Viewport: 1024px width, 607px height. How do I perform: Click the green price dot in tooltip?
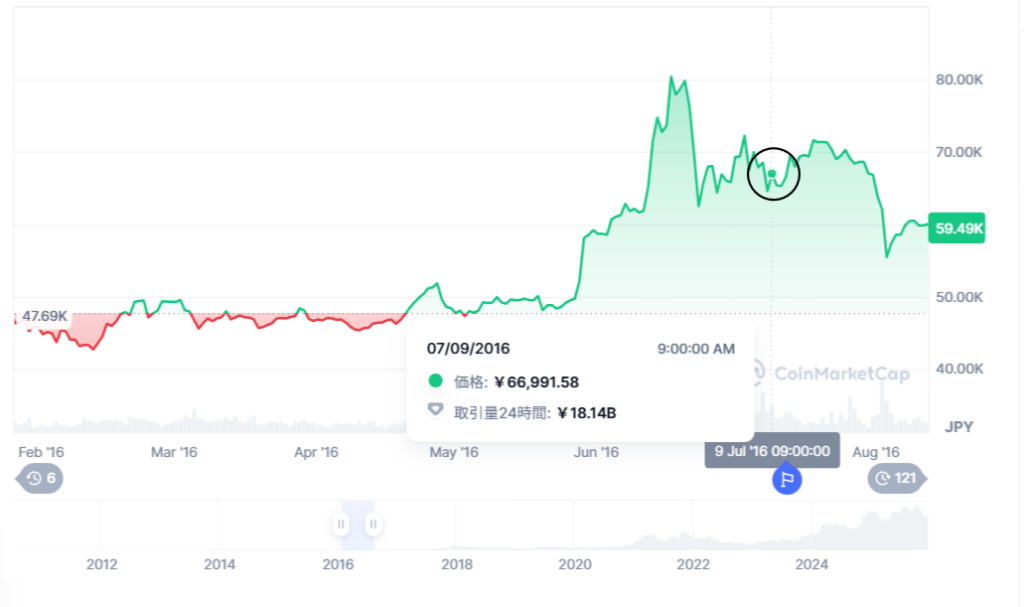coord(435,381)
